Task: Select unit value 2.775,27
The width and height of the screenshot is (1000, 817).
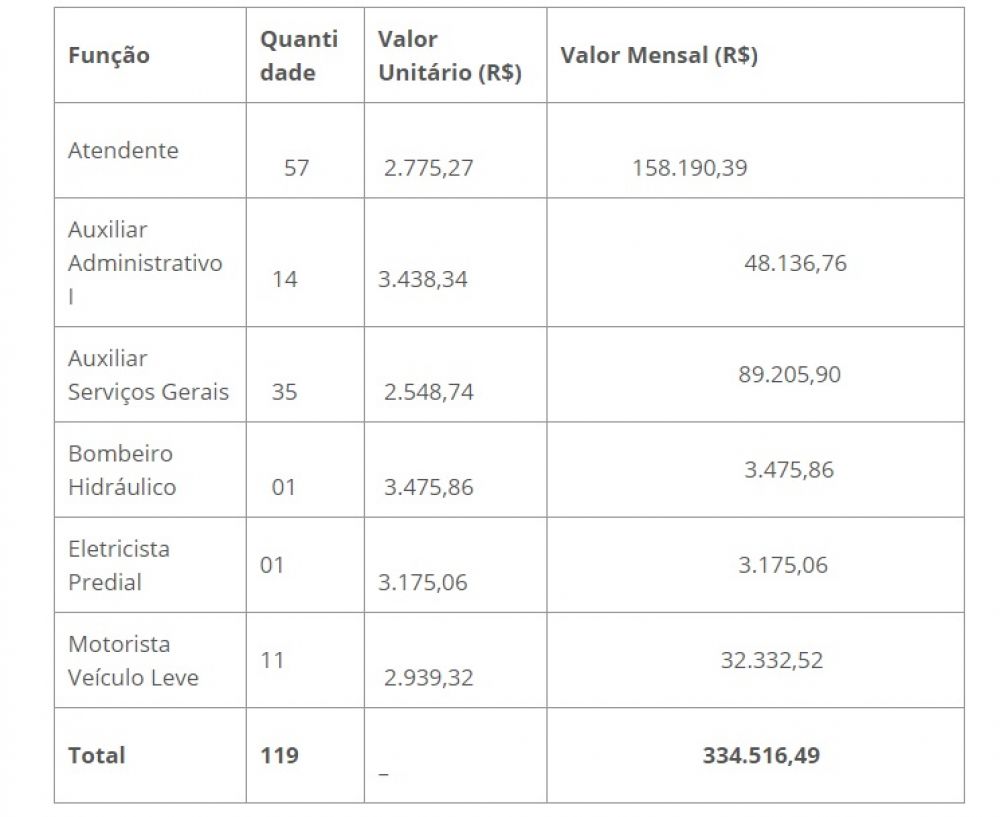Action: click(x=428, y=167)
